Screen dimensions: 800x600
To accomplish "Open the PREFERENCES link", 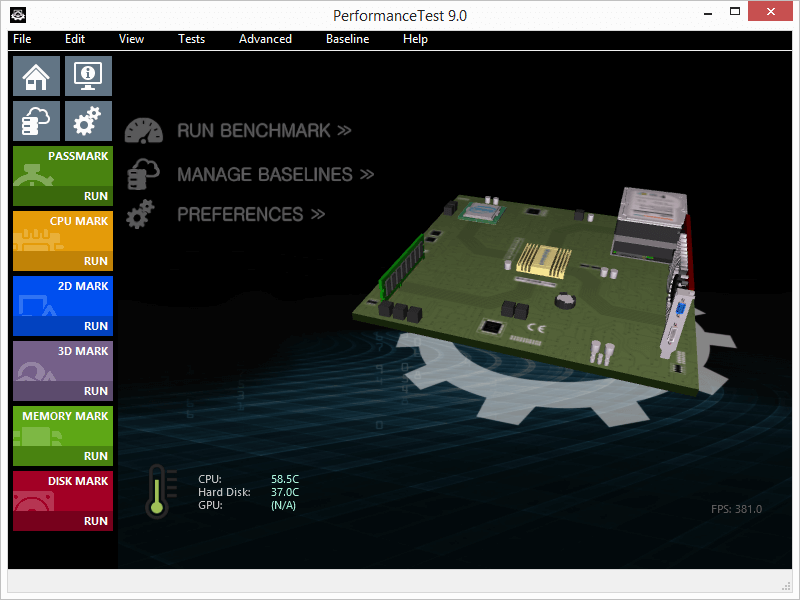I will 251,214.
